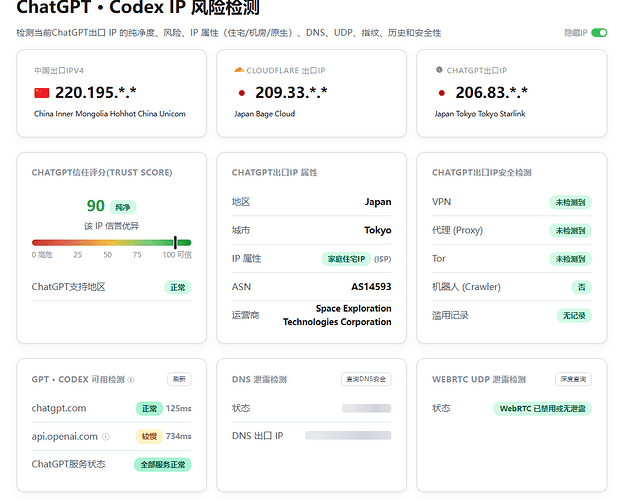This screenshot has width=643, height=500.
Task: Click the 深度查询 button
Action: 573,379
